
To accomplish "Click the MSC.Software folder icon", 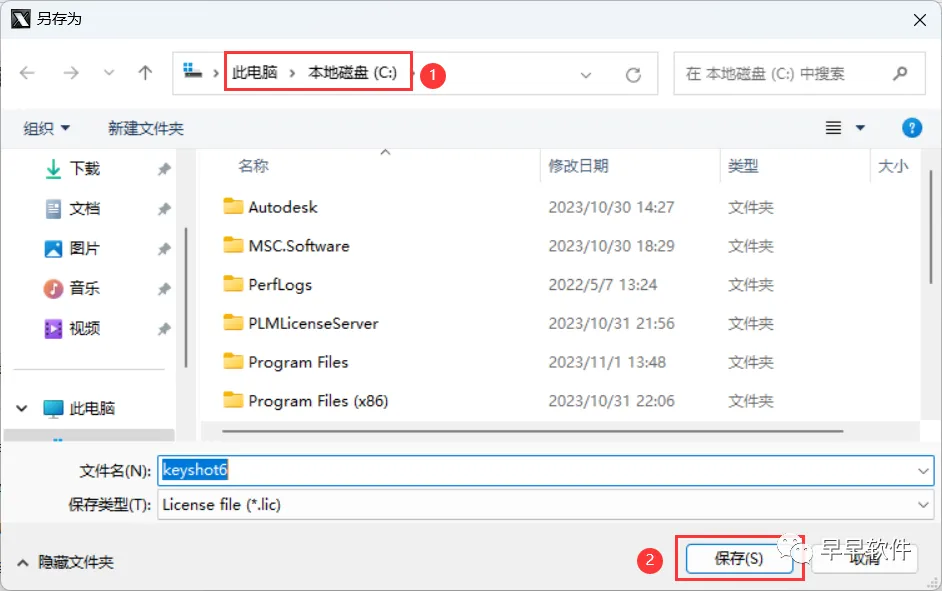I will click(x=233, y=245).
